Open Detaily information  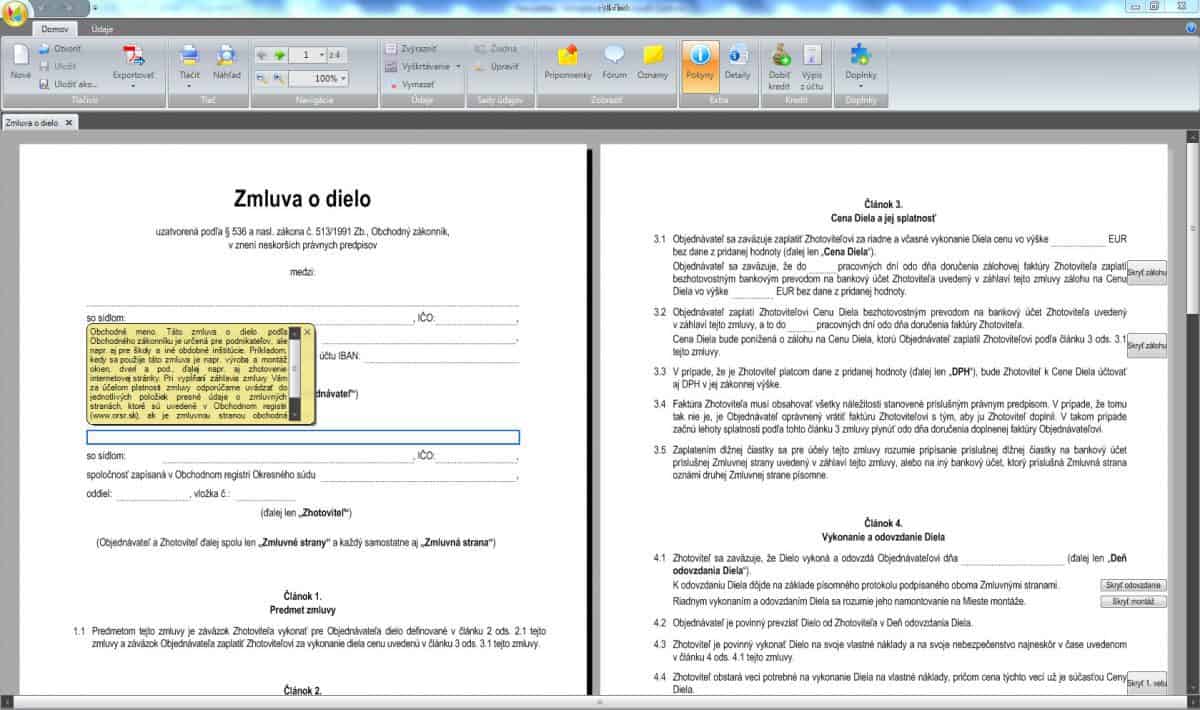pyautogui.click(x=738, y=62)
